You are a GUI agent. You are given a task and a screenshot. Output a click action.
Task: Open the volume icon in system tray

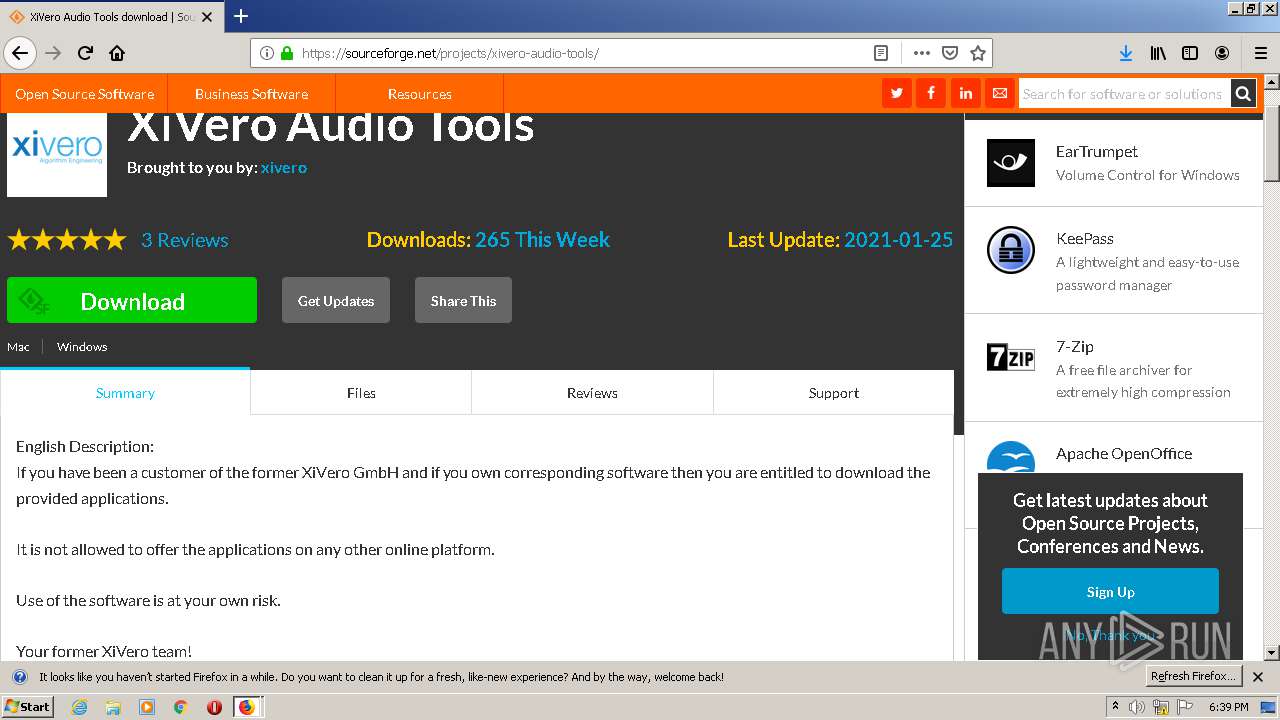1136,707
